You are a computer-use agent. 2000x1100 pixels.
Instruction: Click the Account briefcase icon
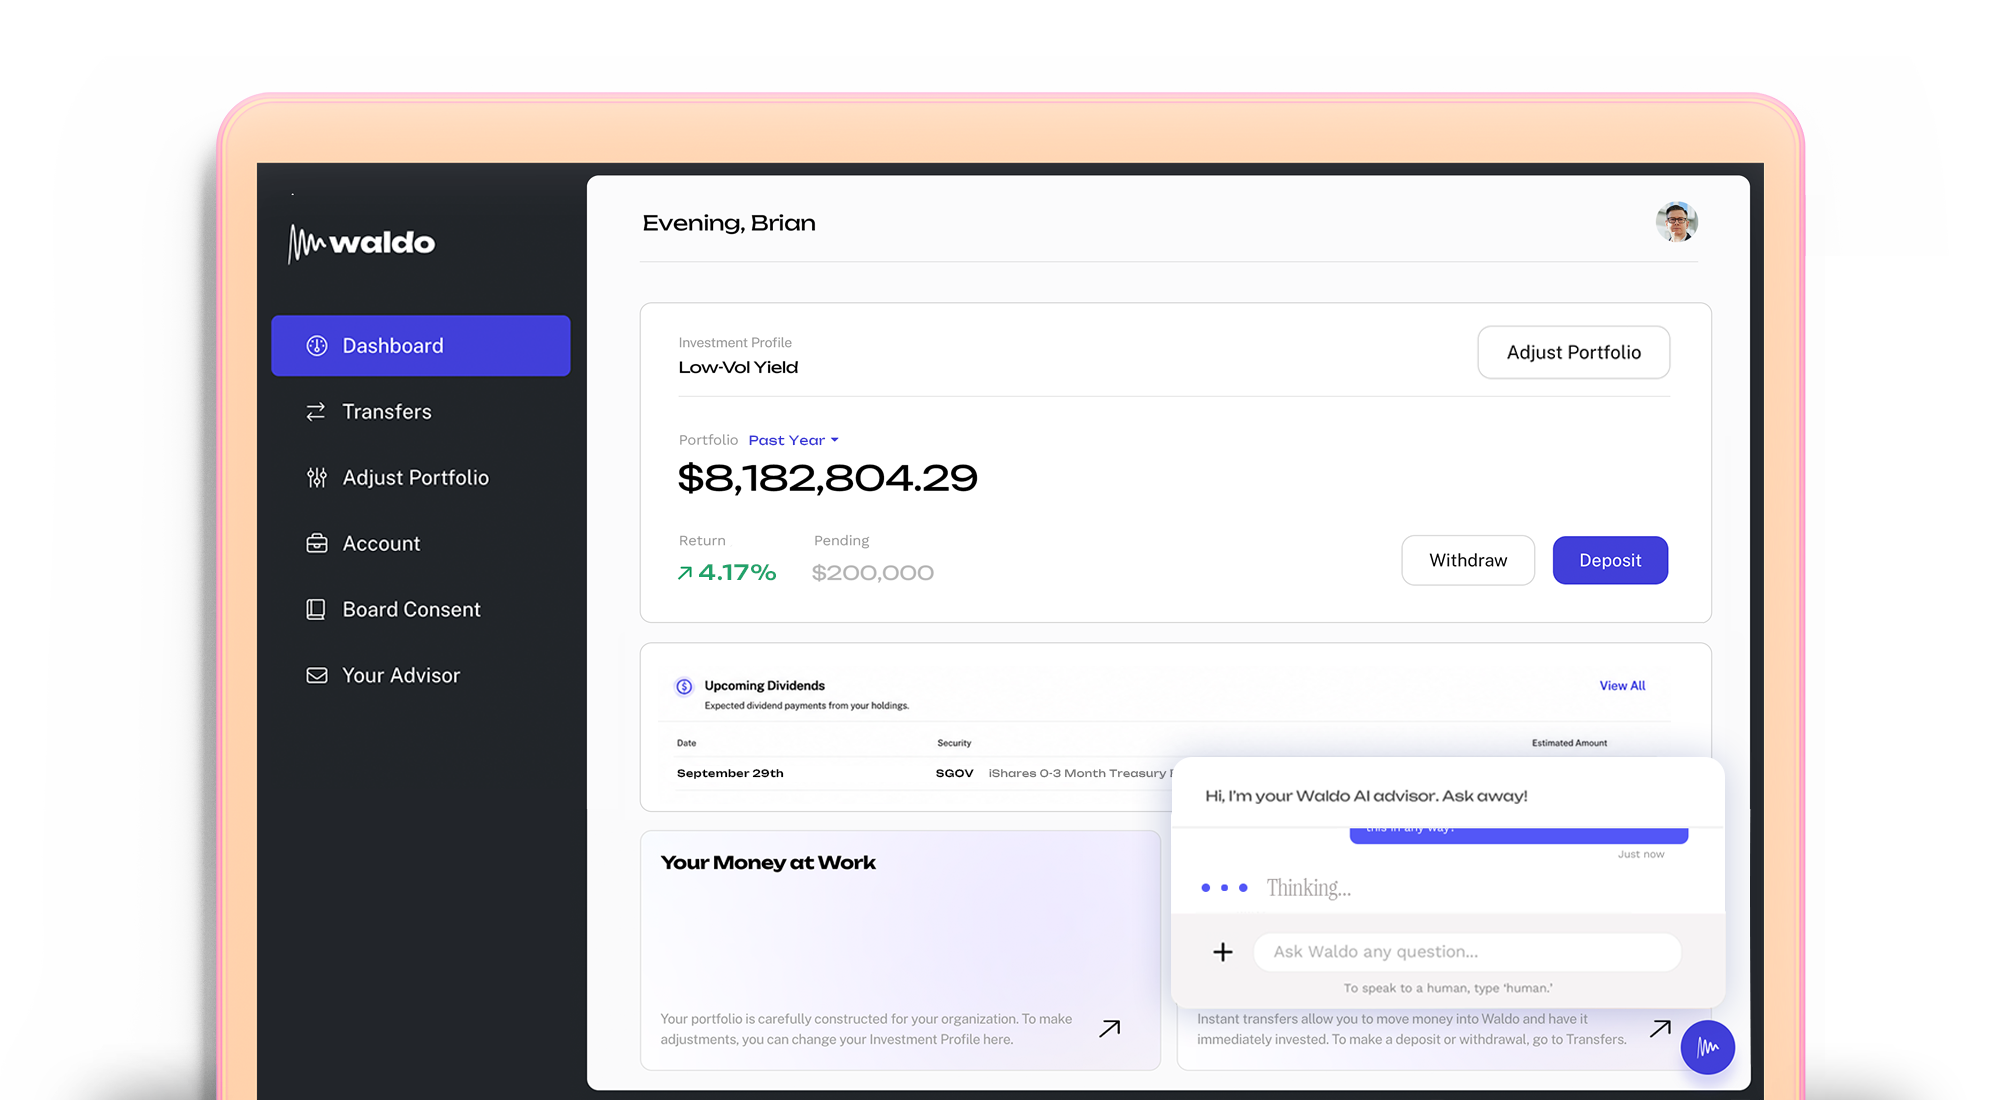point(317,543)
